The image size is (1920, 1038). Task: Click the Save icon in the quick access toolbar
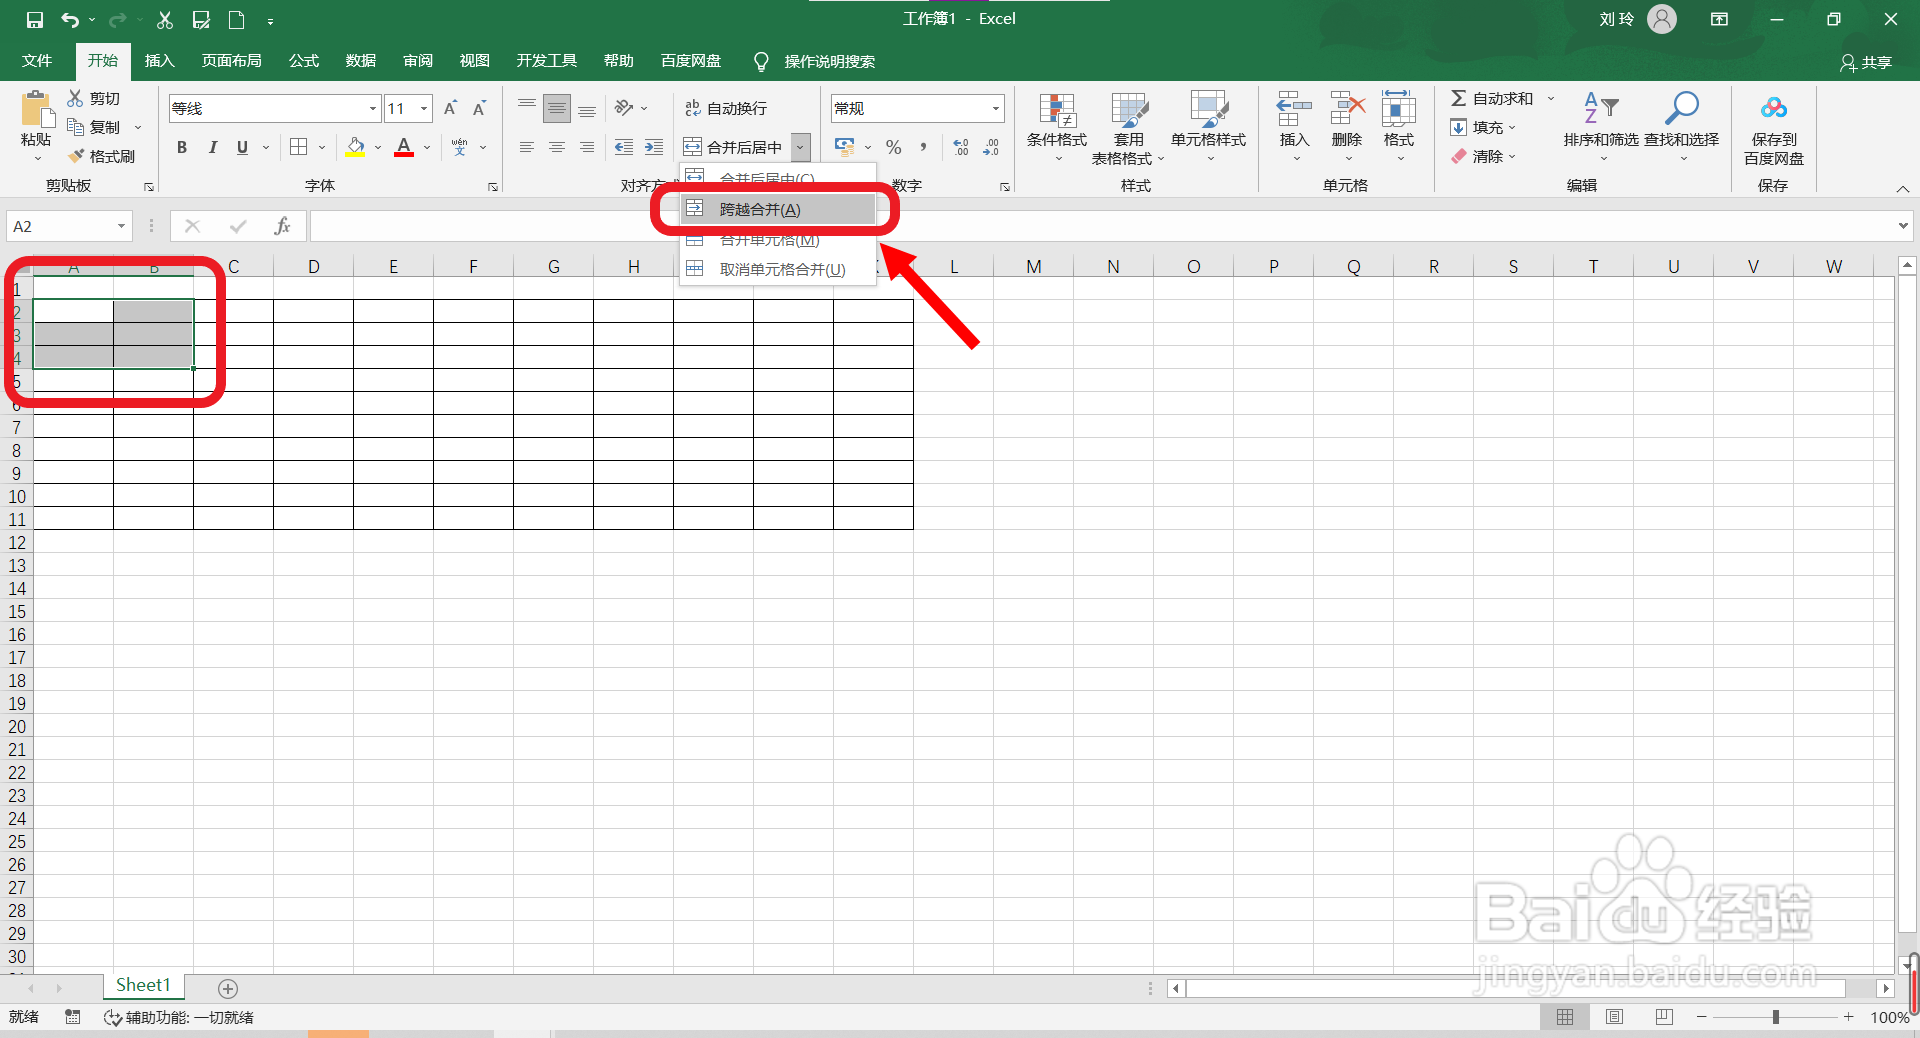coord(34,19)
